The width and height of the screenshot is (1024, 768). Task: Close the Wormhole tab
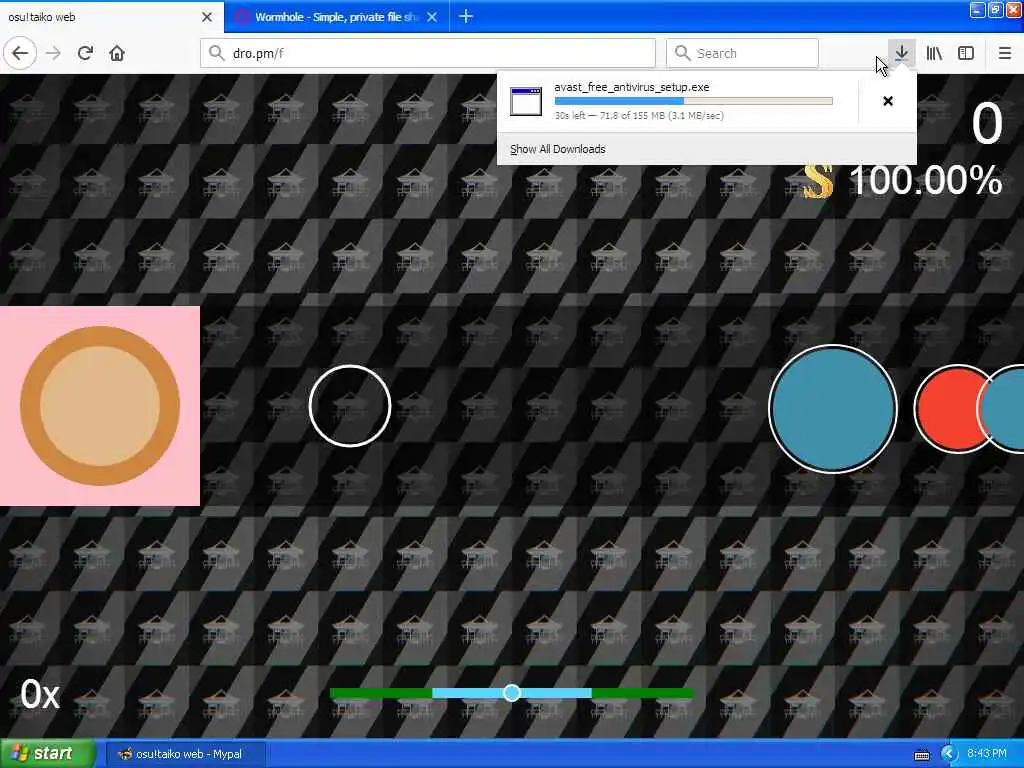(x=432, y=17)
